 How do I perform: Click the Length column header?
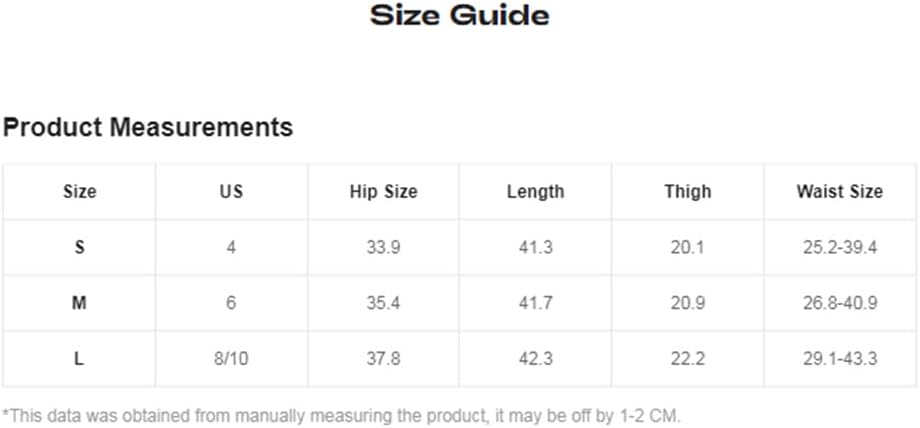[535, 191]
